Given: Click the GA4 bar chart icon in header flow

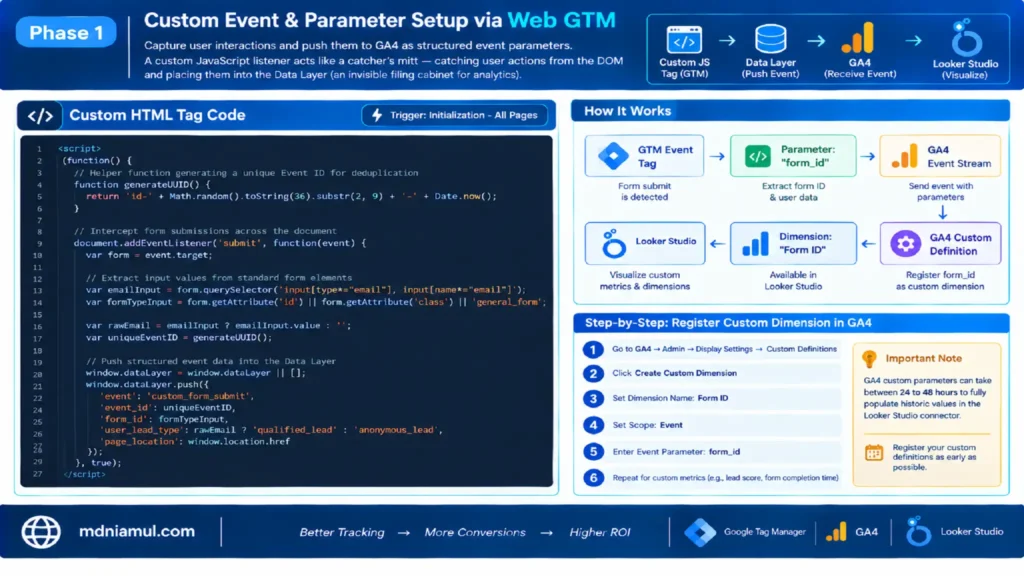Looking at the screenshot, I should tap(858, 39).
